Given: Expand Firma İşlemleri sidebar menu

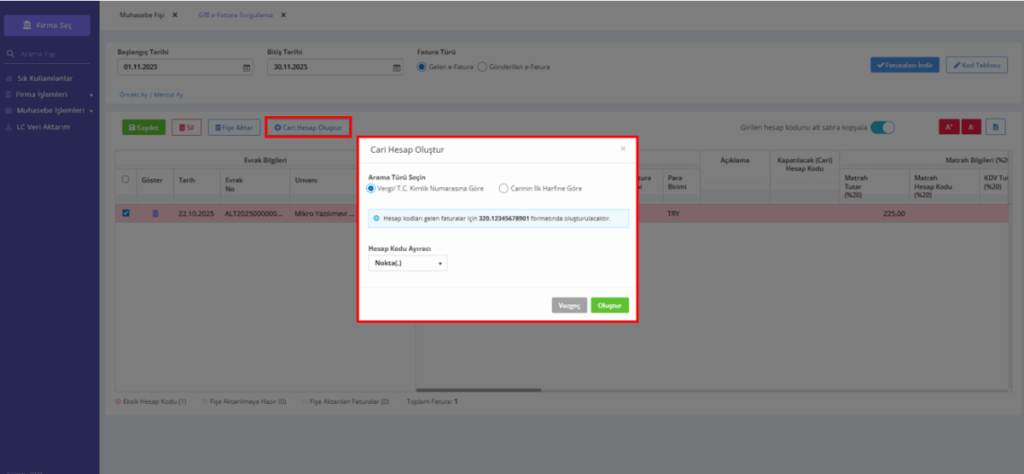Looking at the screenshot, I should 50,95.
